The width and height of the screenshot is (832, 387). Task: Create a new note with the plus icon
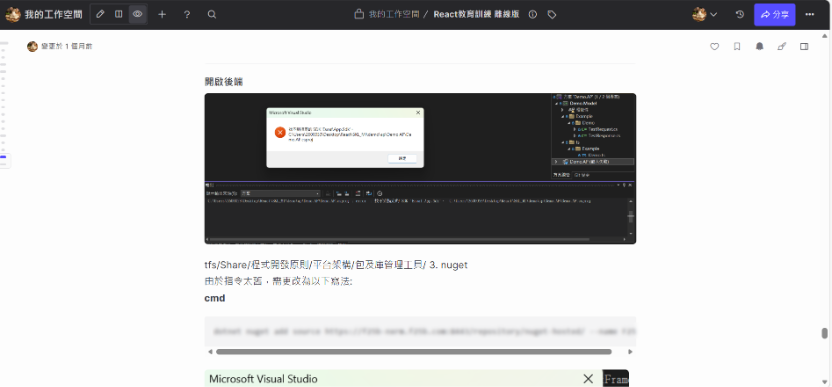[162, 14]
